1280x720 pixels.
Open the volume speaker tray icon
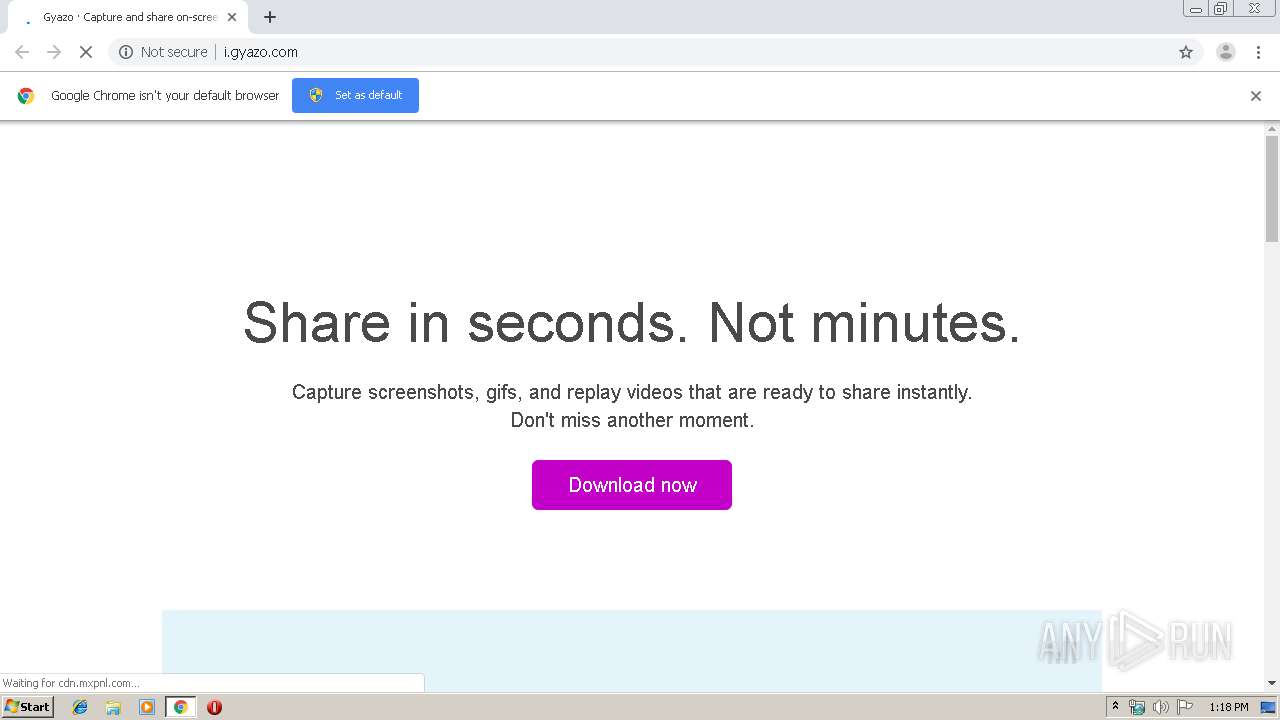click(x=1161, y=707)
